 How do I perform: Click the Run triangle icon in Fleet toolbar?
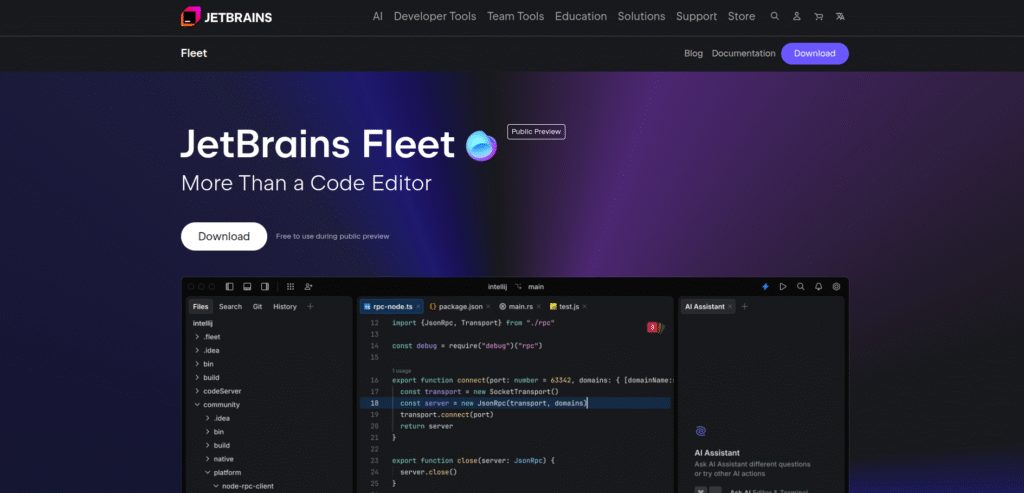tap(783, 287)
